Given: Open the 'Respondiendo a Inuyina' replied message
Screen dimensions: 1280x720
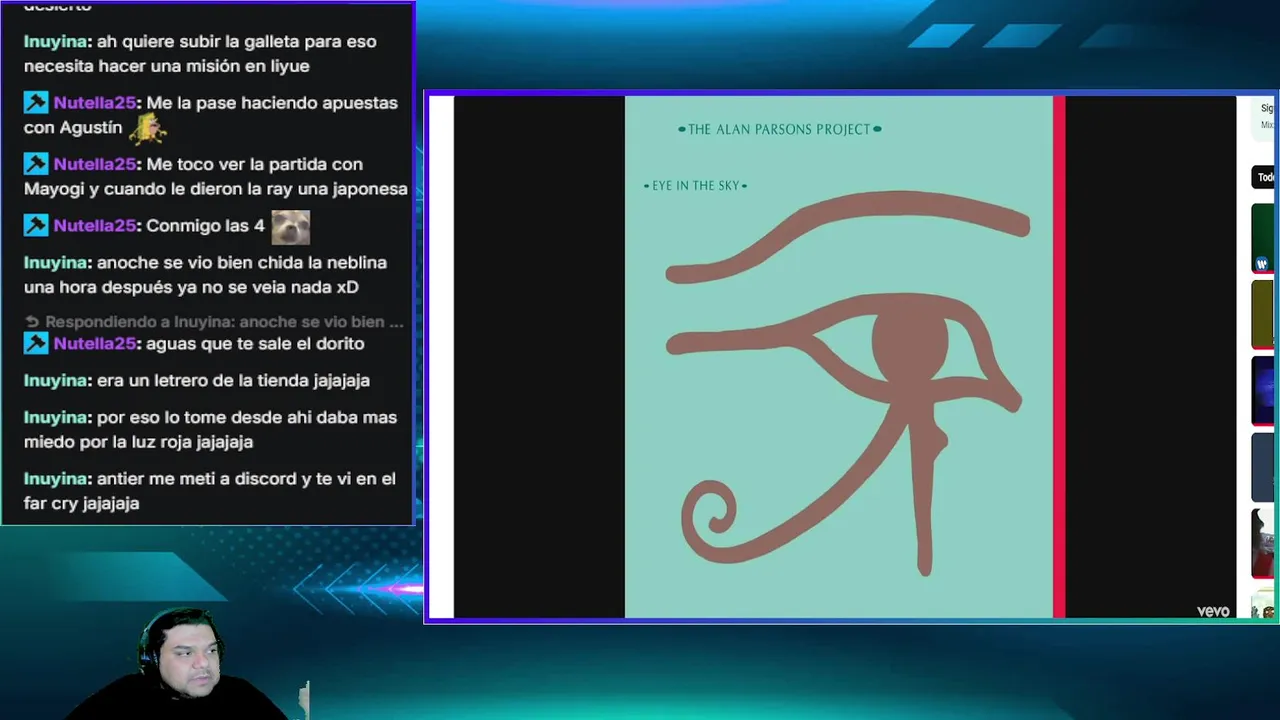Looking at the screenshot, I should point(214,322).
